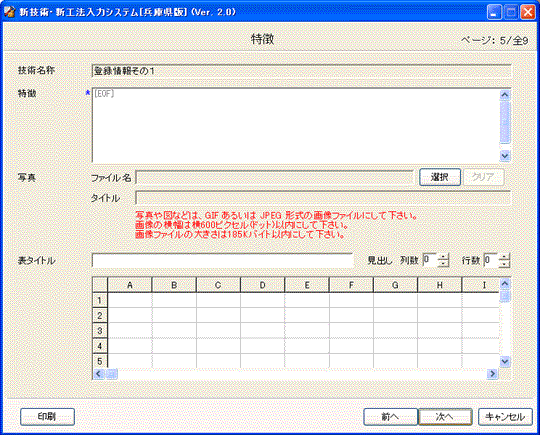Screen dimensions: 540x435
Task: Click the 選択 button to choose photo file
Action: click(x=440, y=177)
